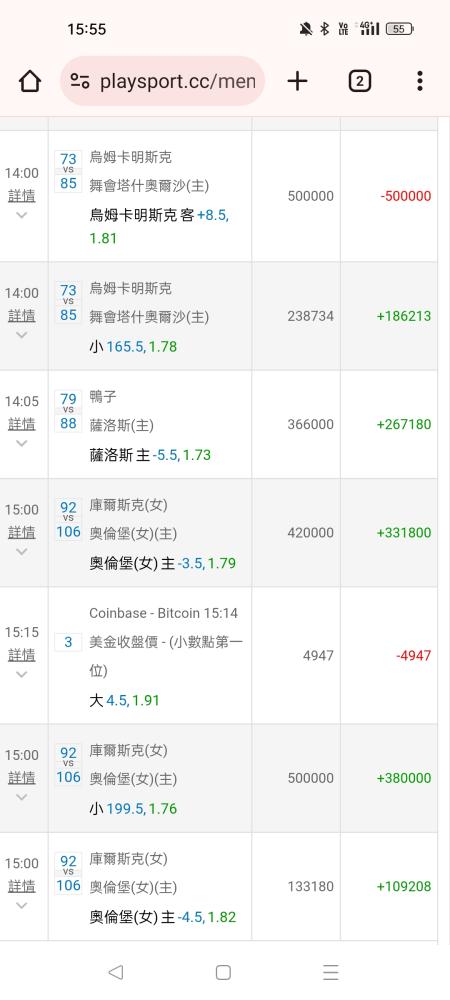This screenshot has height=1000, width=450.
Task: Open 詳情 link for the 14:05 game
Action: coord(22,424)
